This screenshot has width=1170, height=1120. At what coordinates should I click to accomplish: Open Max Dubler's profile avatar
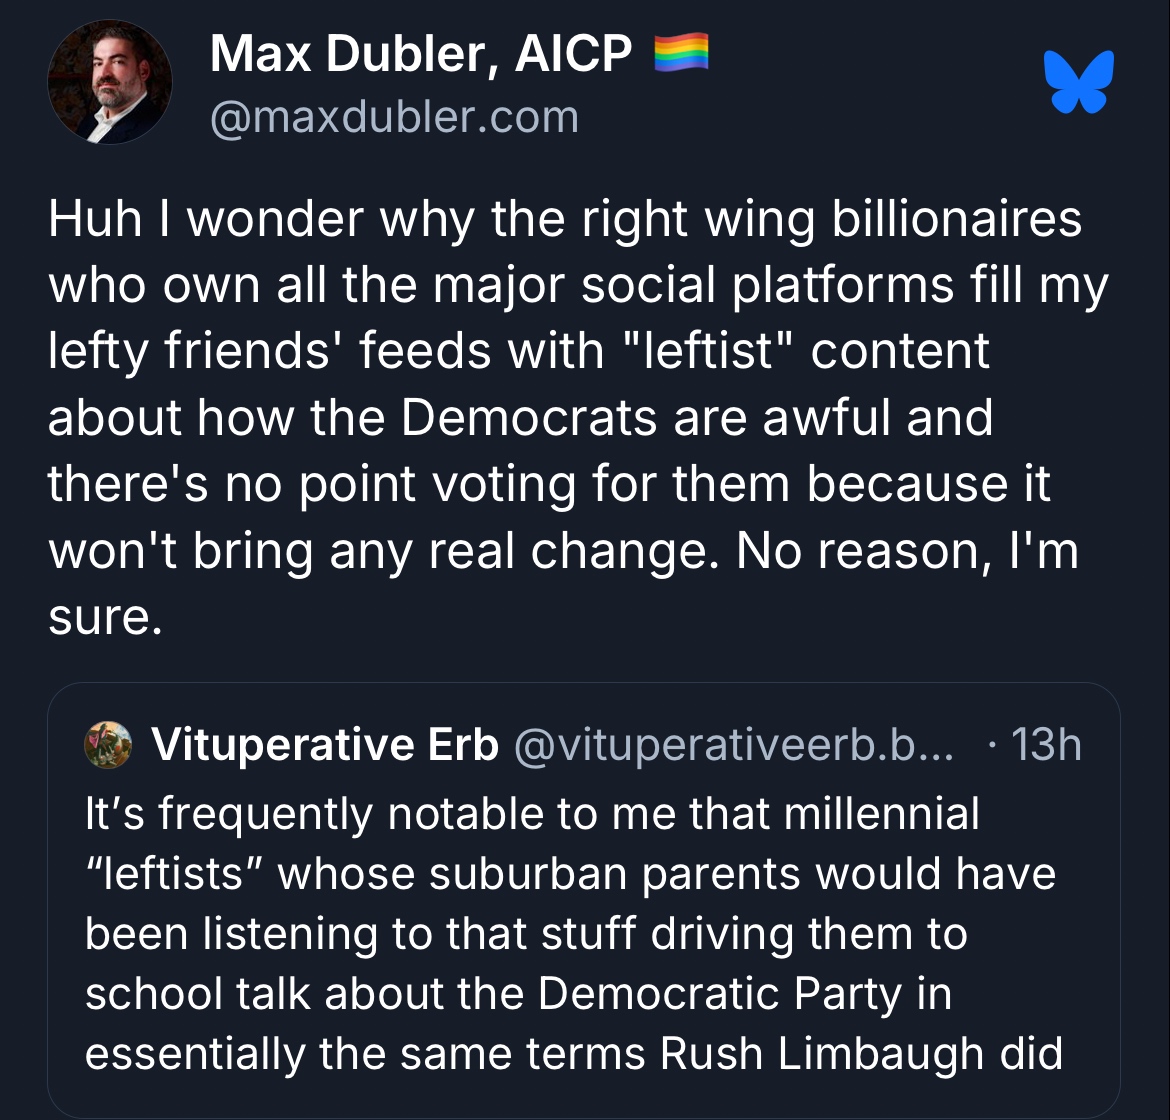tap(110, 82)
